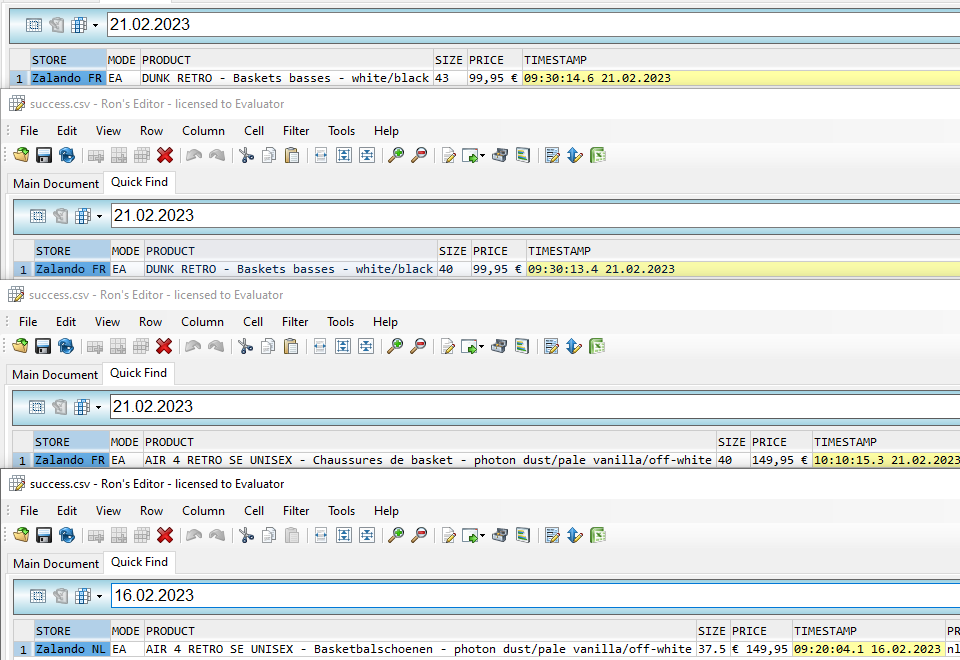Paste clipboard icon in DUNK size 40 window
960x660 pixels.
[x=292, y=156]
